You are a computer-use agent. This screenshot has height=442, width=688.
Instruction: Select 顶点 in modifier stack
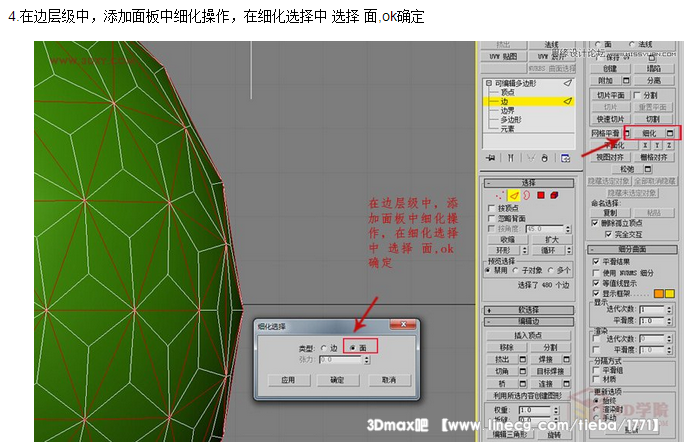507,92
